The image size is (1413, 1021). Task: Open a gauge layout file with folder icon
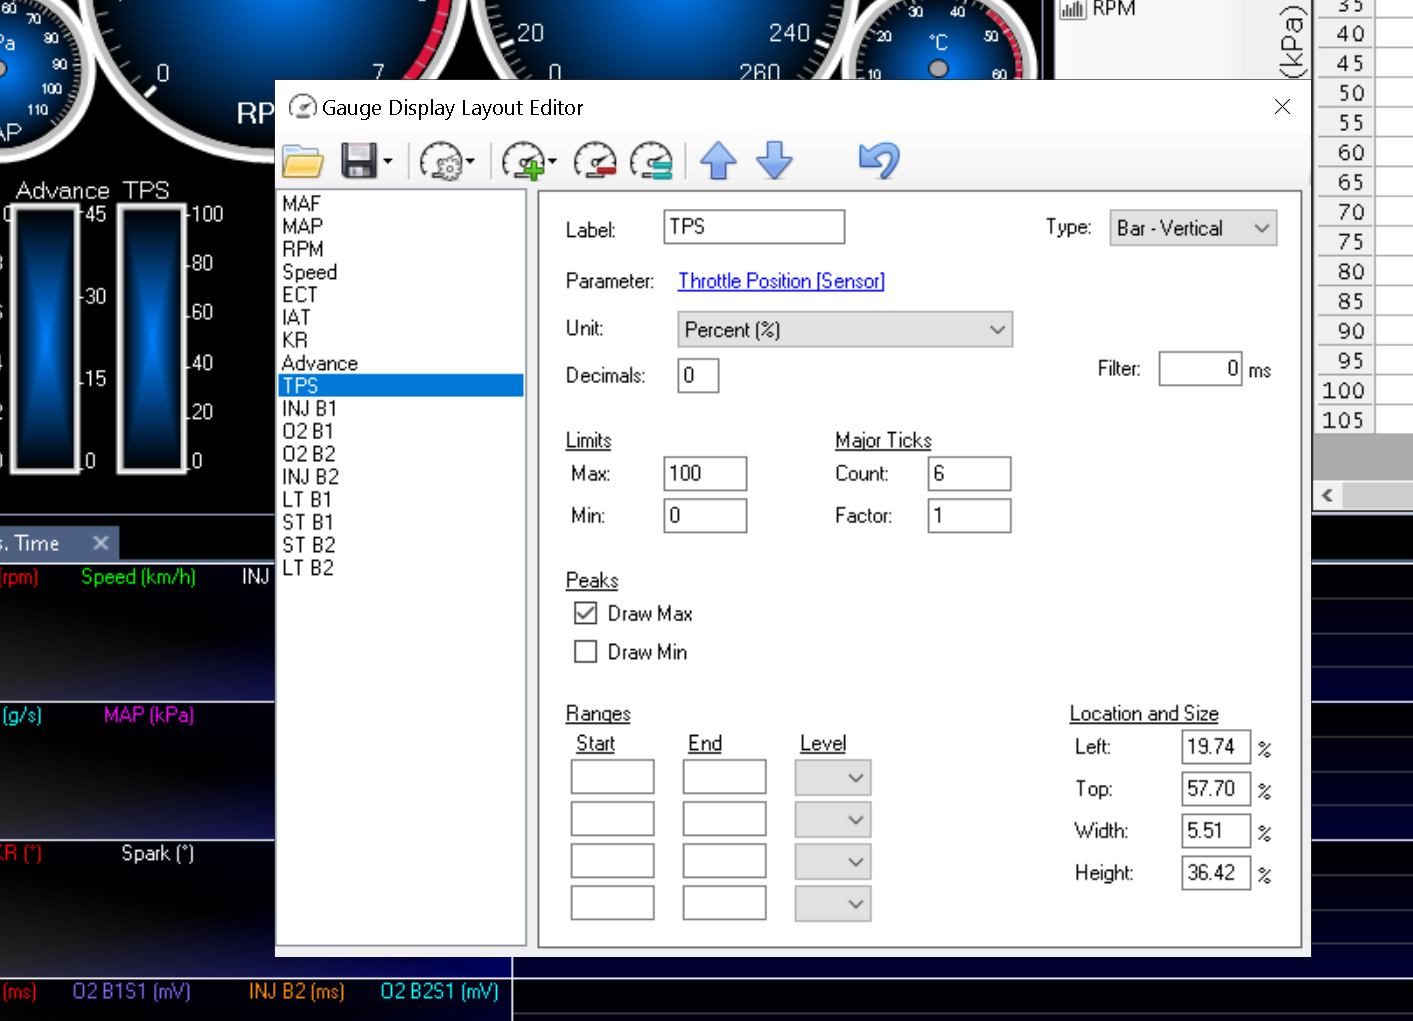[x=303, y=161]
